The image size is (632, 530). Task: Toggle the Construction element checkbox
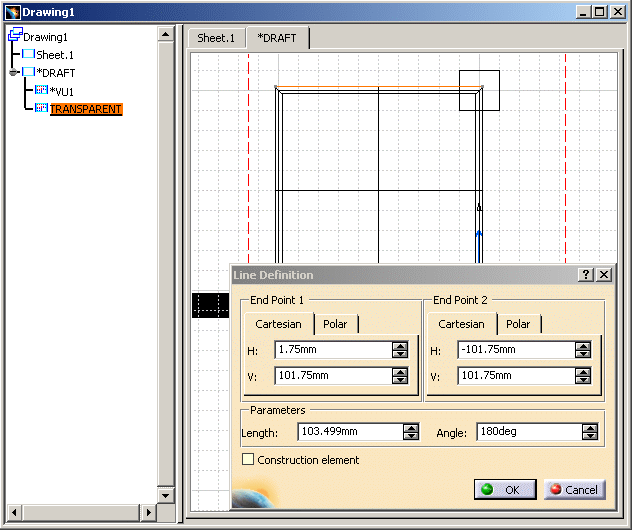pos(248,460)
